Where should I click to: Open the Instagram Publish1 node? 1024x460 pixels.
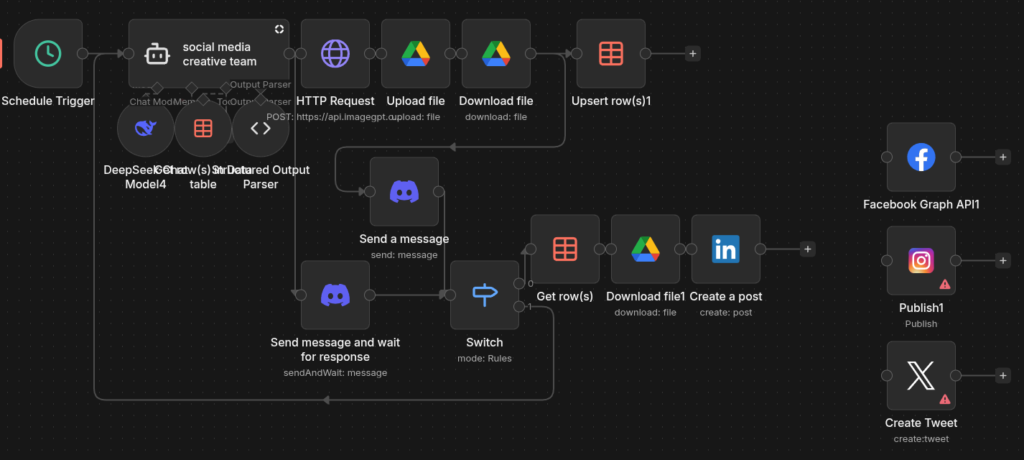pyautogui.click(x=920, y=261)
